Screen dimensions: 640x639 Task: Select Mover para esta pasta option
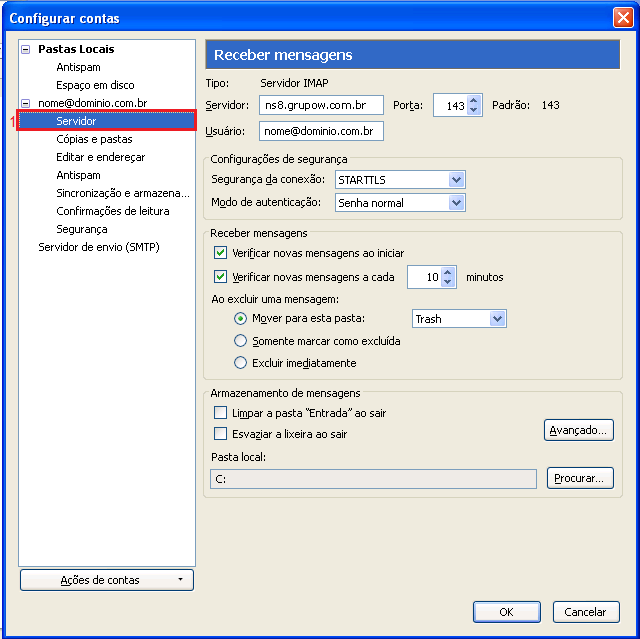240,318
